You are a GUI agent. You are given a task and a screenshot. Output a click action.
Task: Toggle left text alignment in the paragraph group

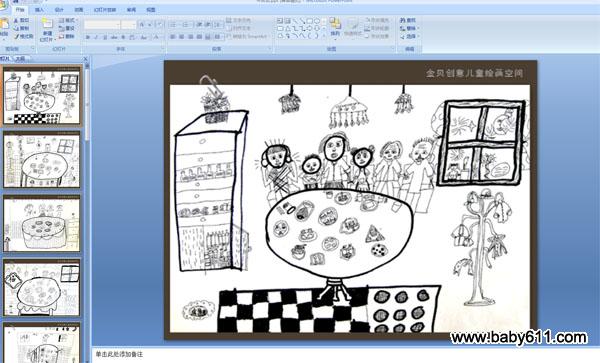point(173,37)
